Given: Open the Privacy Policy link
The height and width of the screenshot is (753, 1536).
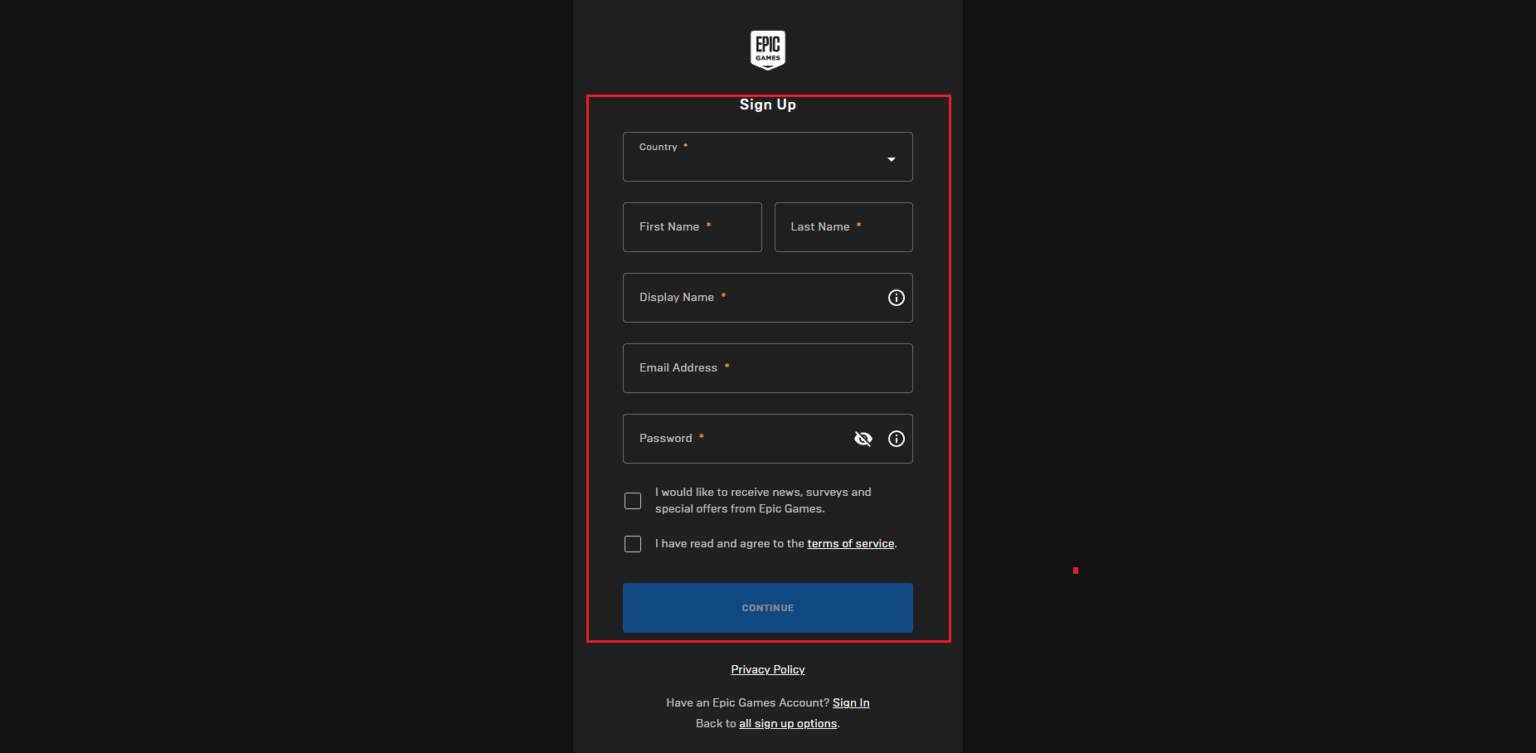Looking at the screenshot, I should (x=767, y=669).
